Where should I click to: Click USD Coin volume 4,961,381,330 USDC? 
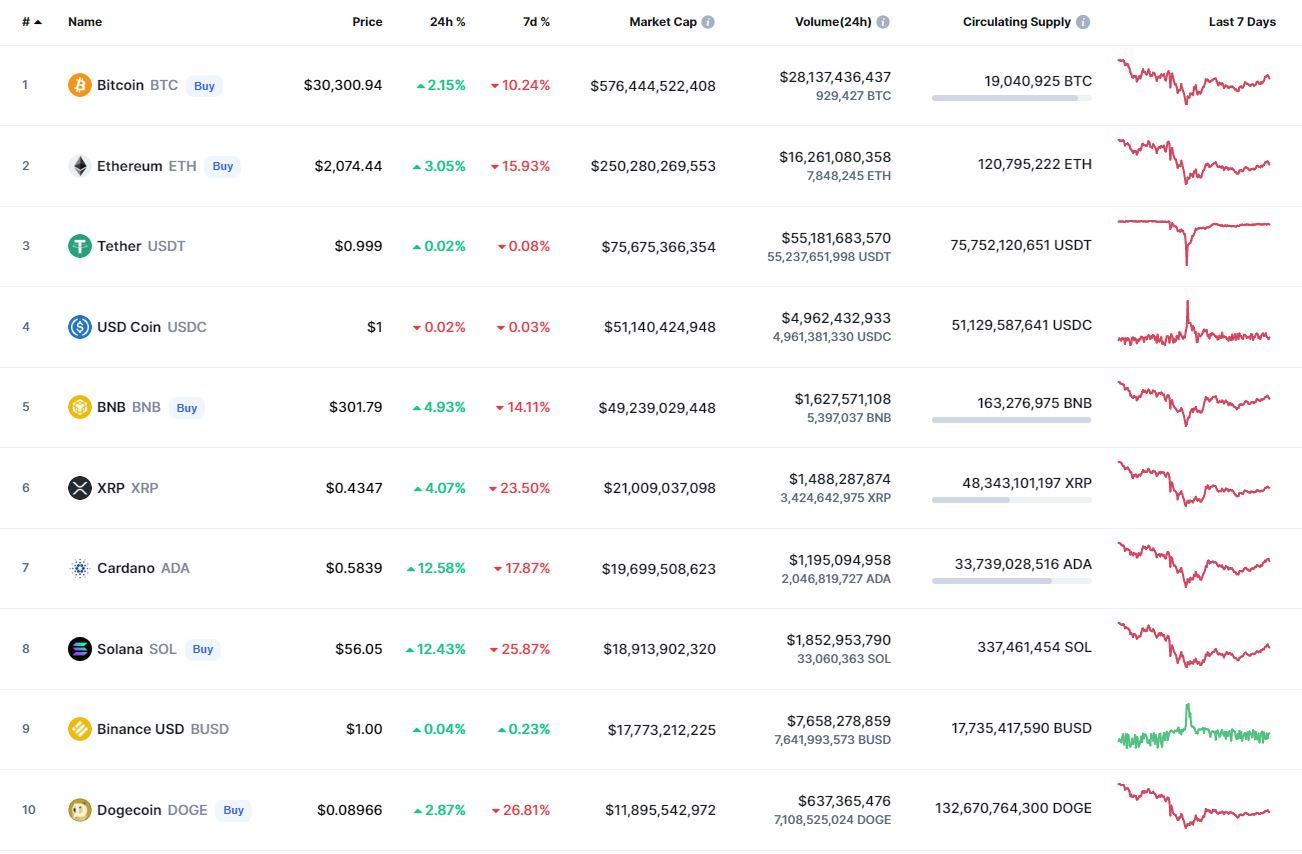[x=832, y=337]
